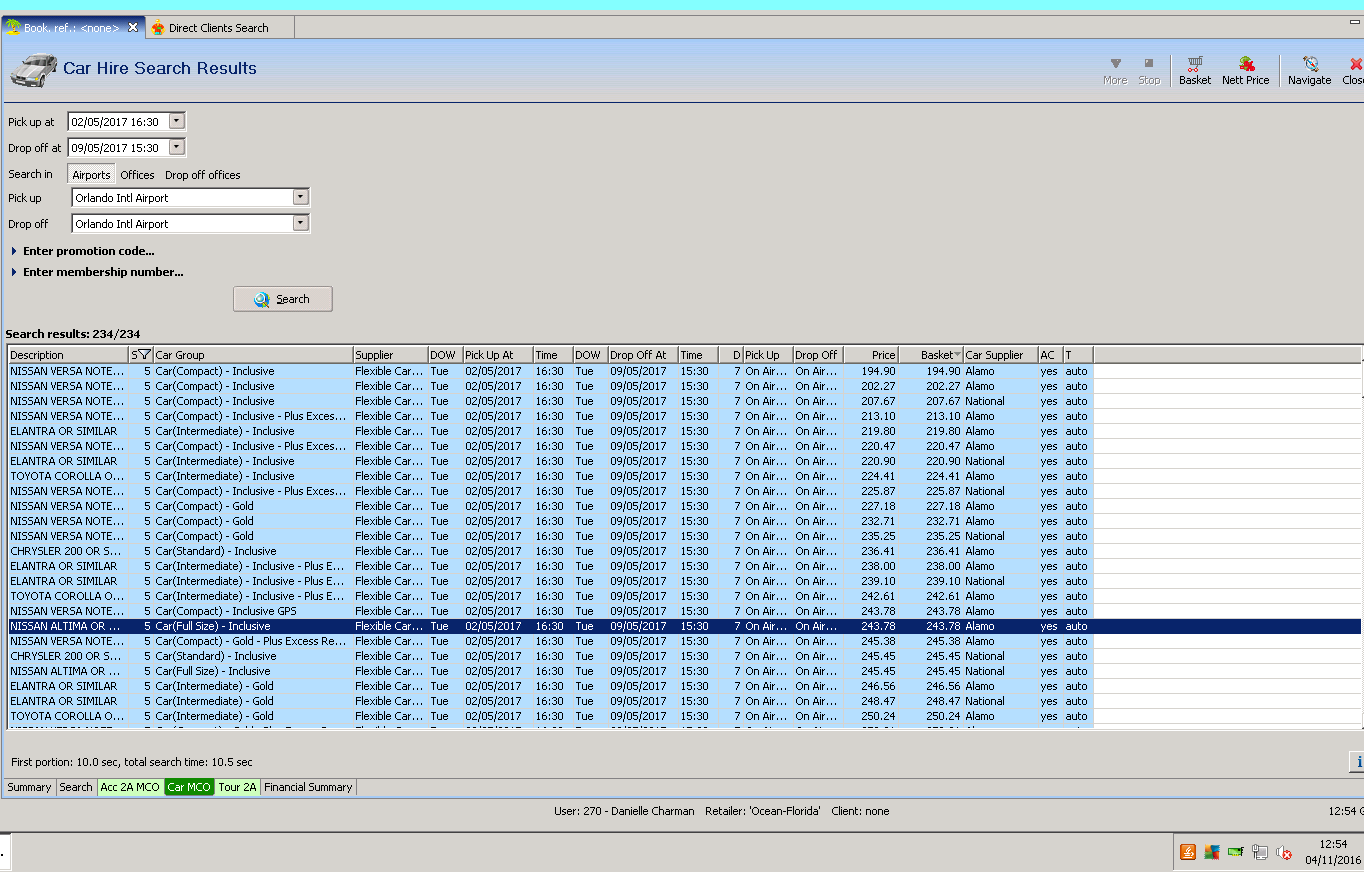Click the Drop off at date field
This screenshot has height=872, width=1364.
118,147
